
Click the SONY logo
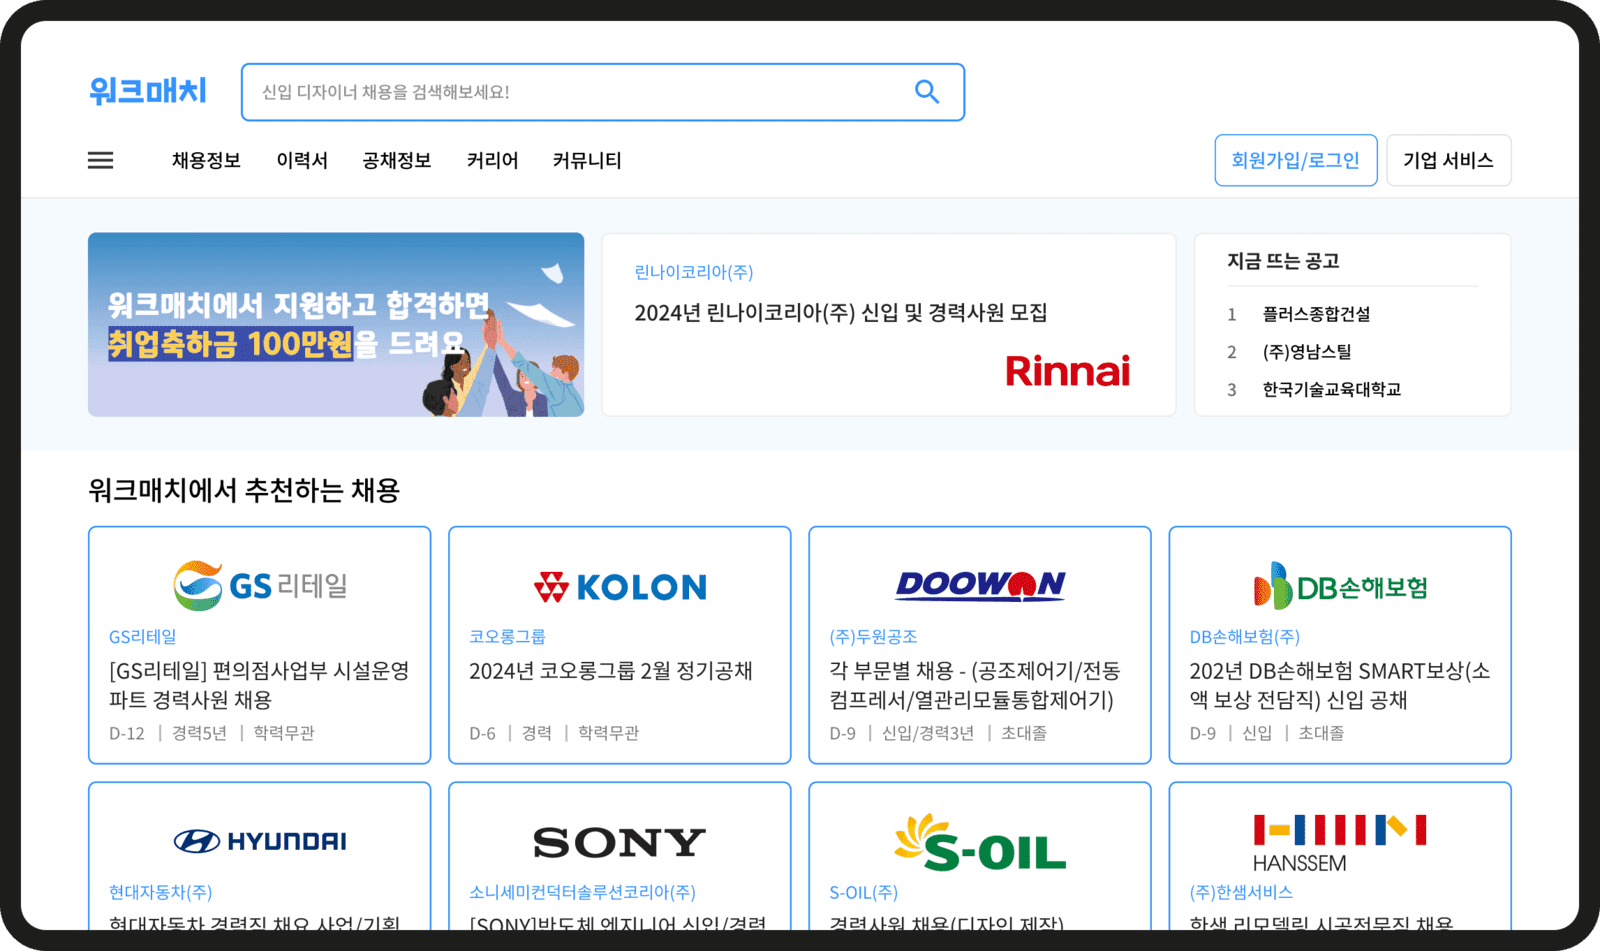click(x=620, y=843)
